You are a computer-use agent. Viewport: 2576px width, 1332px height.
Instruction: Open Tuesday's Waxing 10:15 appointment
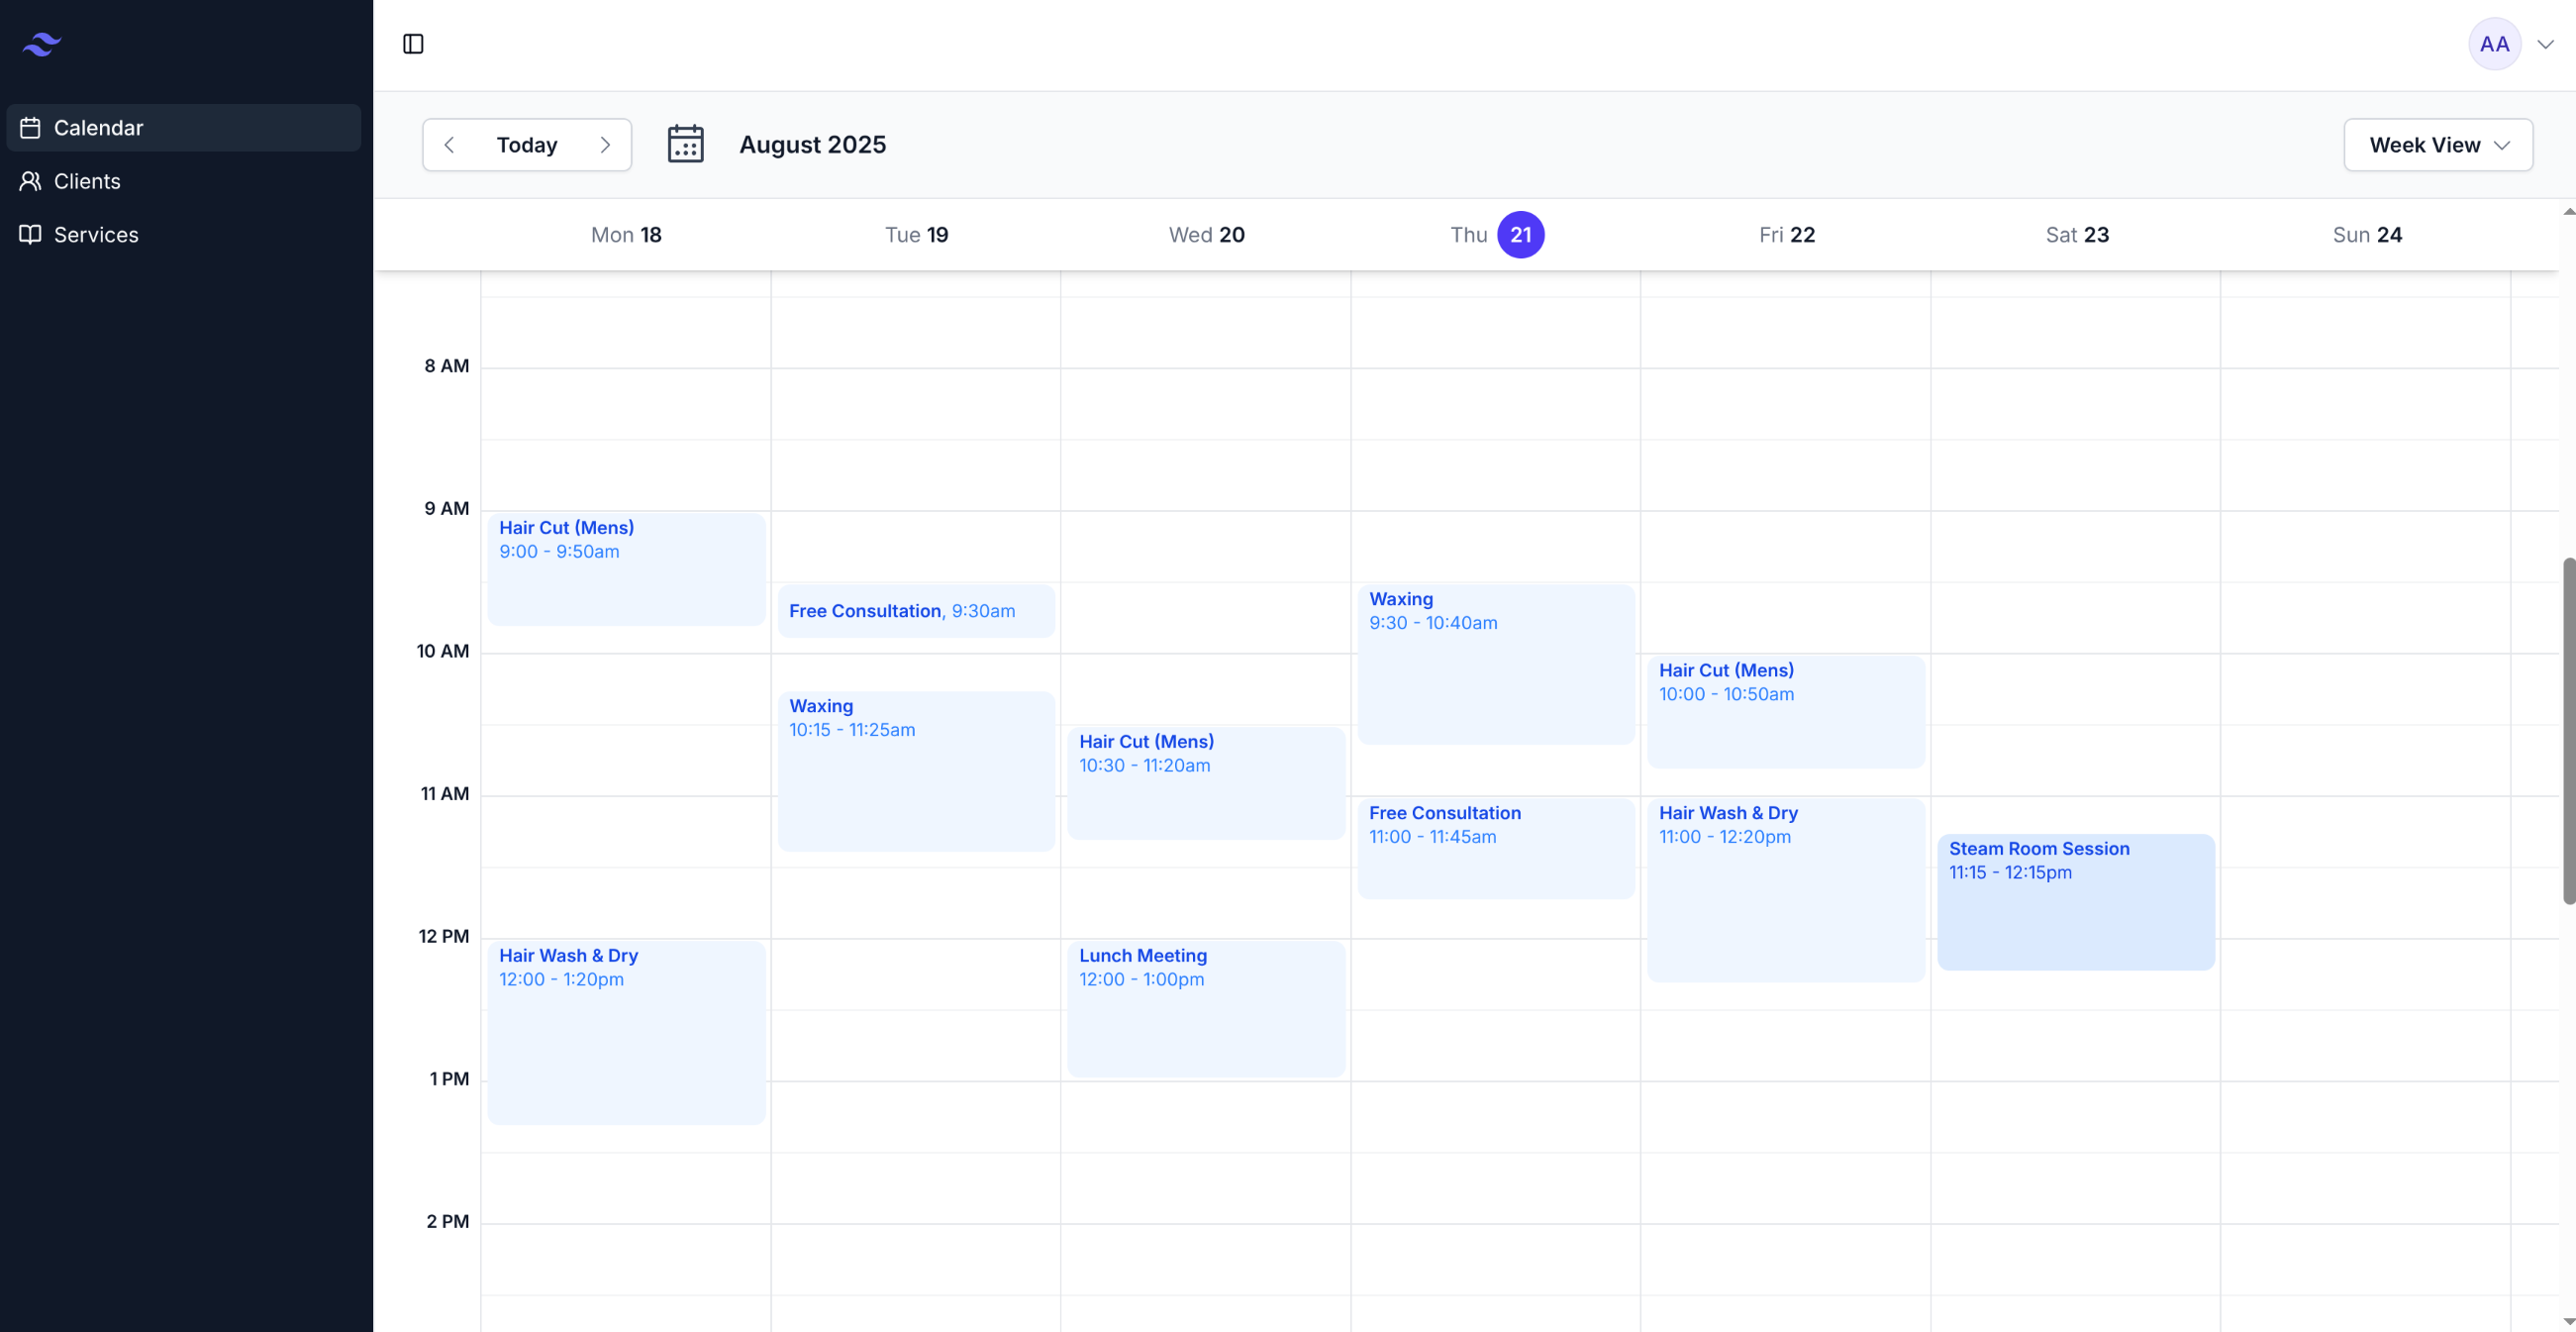pos(916,771)
